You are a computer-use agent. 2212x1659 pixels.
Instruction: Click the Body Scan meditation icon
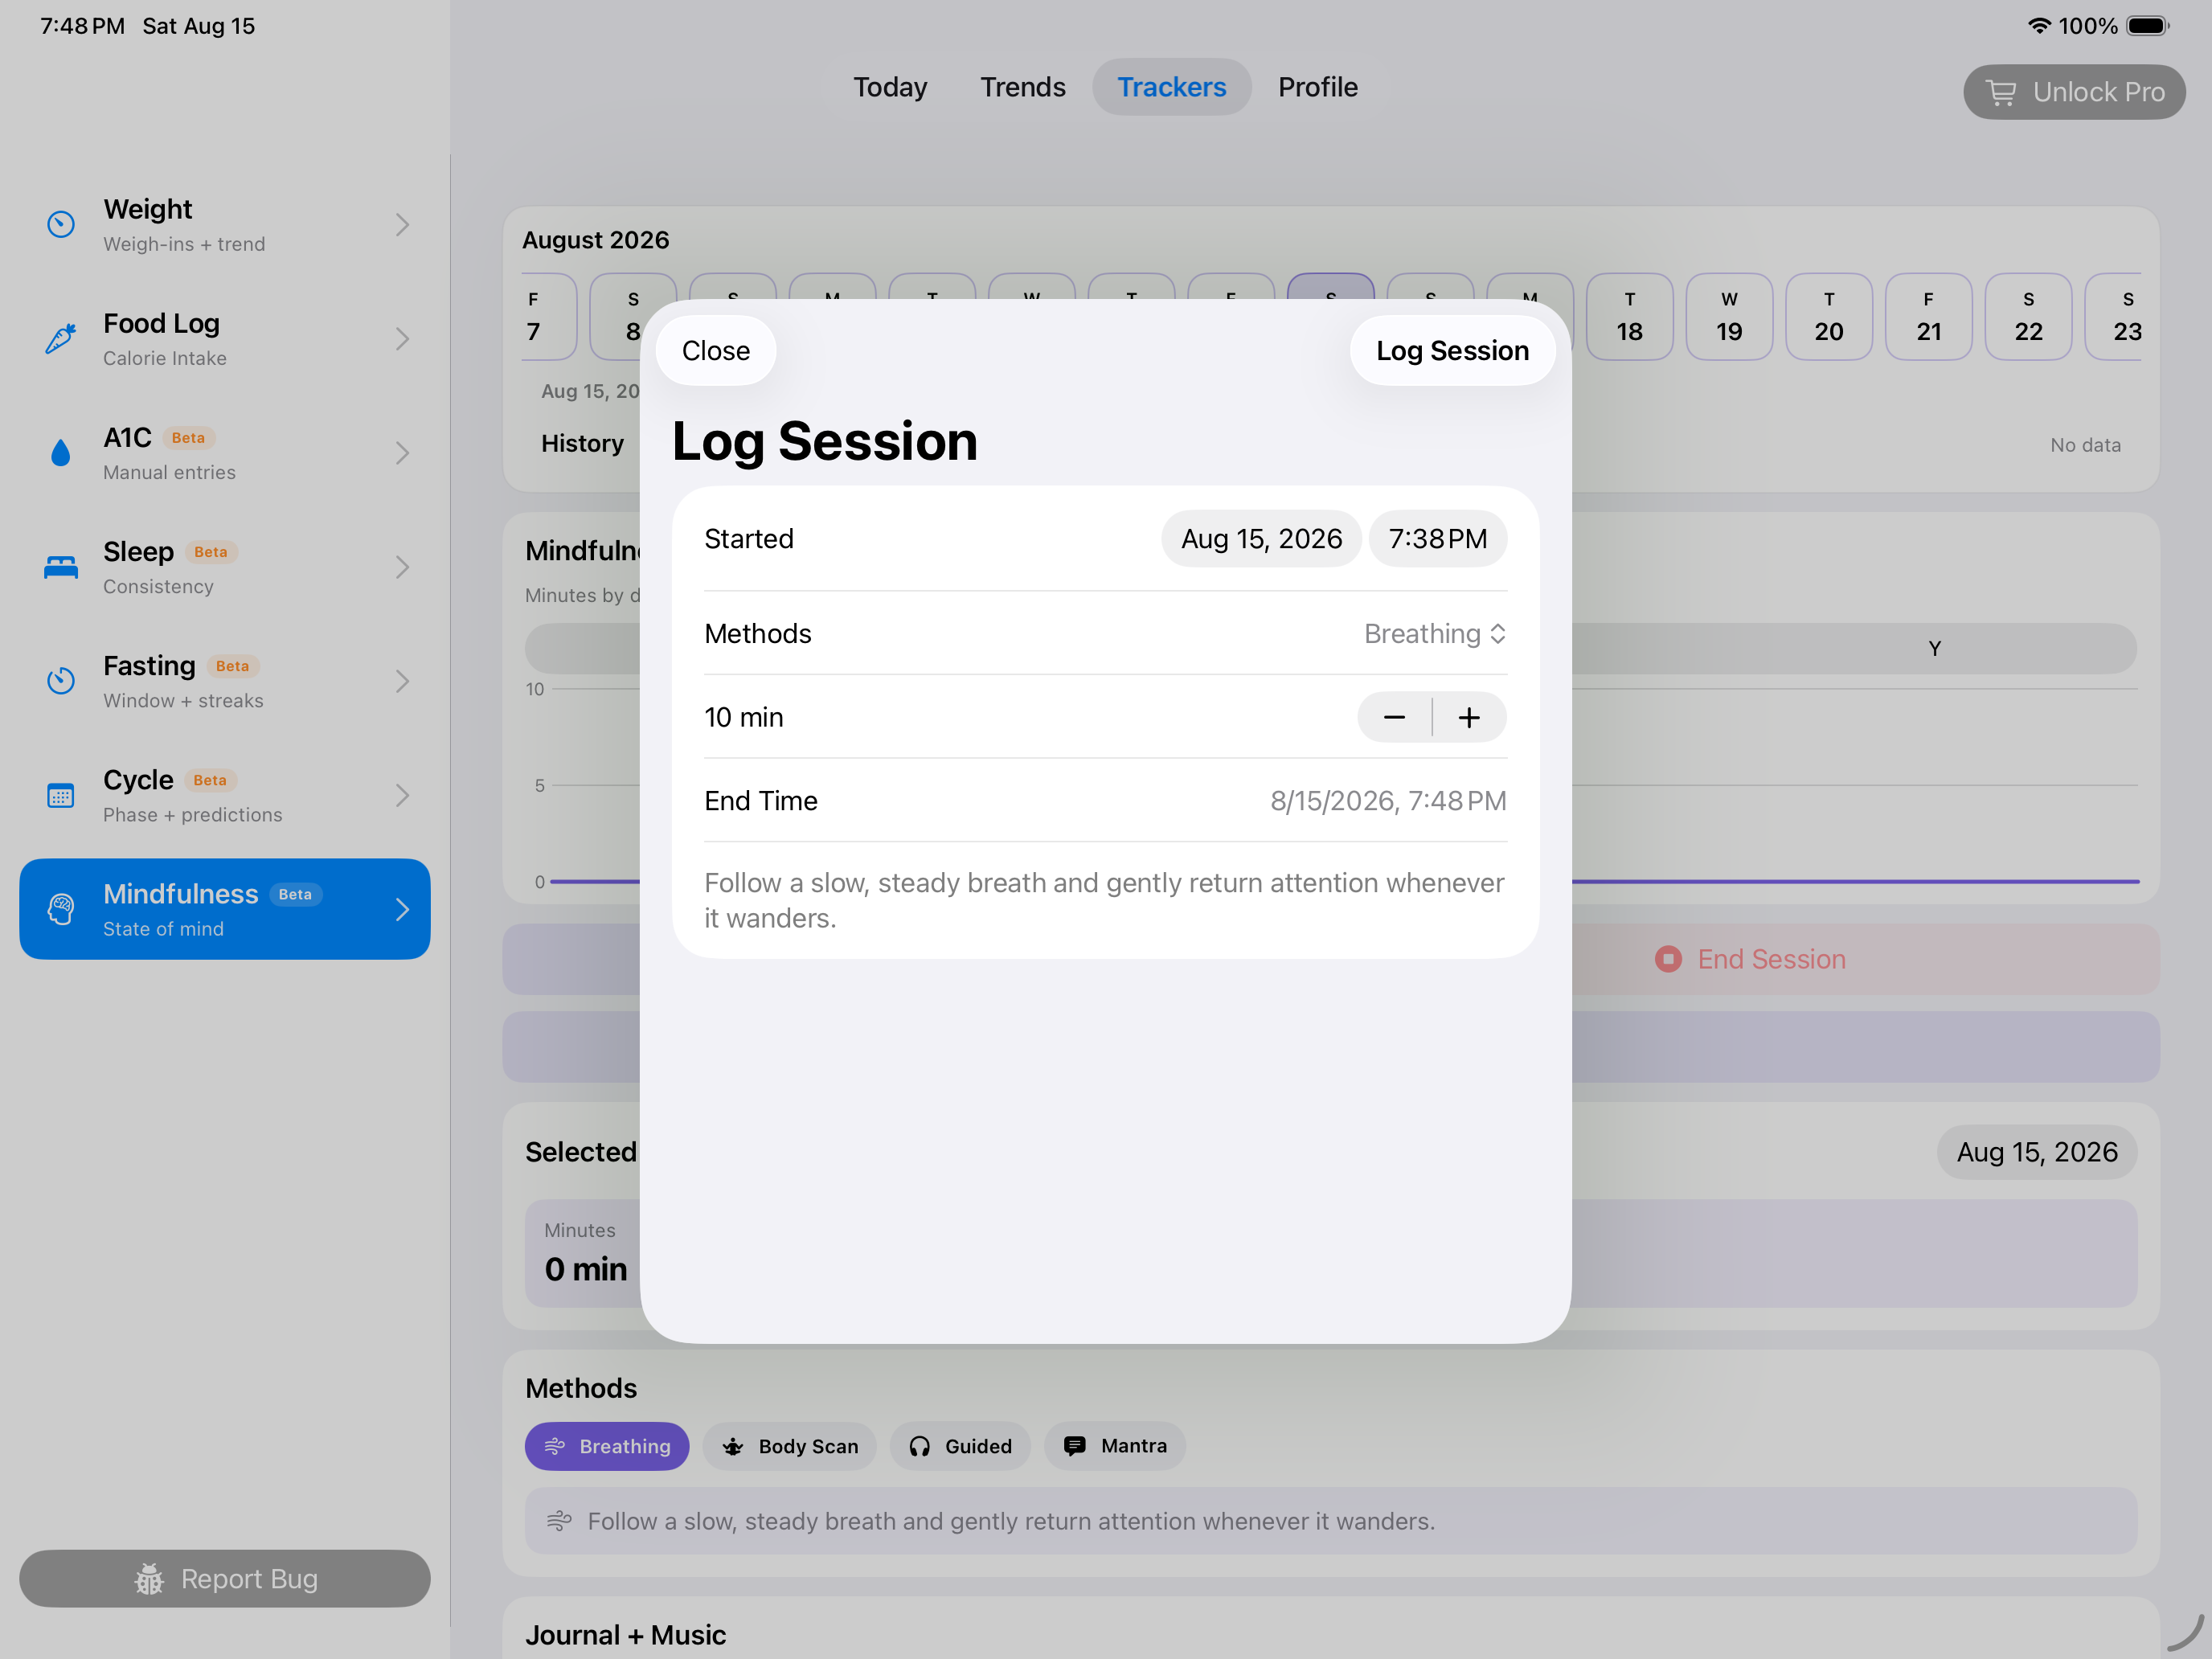click(733, 1446)
